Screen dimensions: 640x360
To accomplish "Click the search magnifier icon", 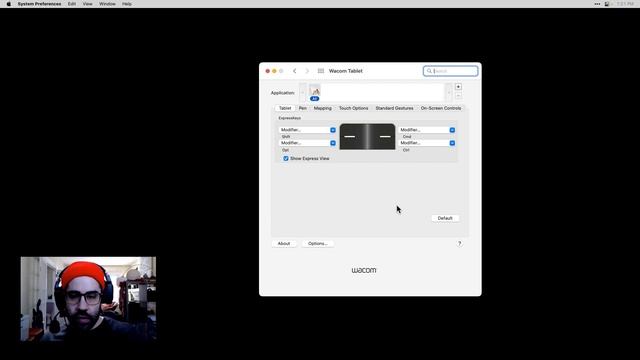I will pos(429,71).
